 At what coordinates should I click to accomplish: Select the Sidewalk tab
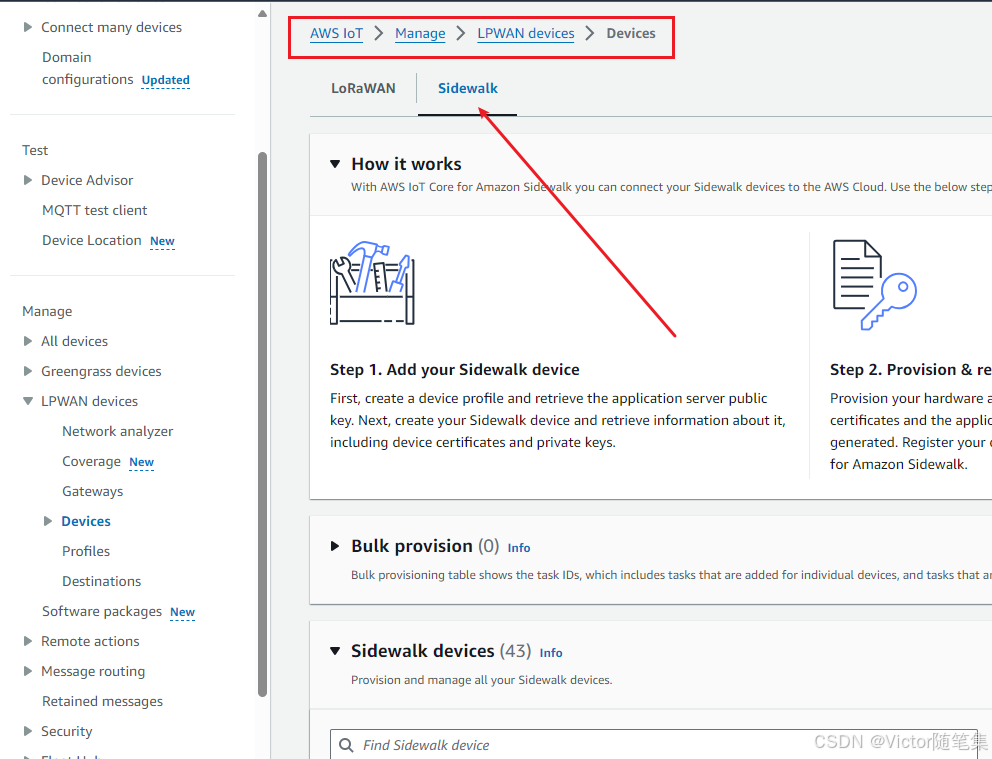[x=468, y=89]
